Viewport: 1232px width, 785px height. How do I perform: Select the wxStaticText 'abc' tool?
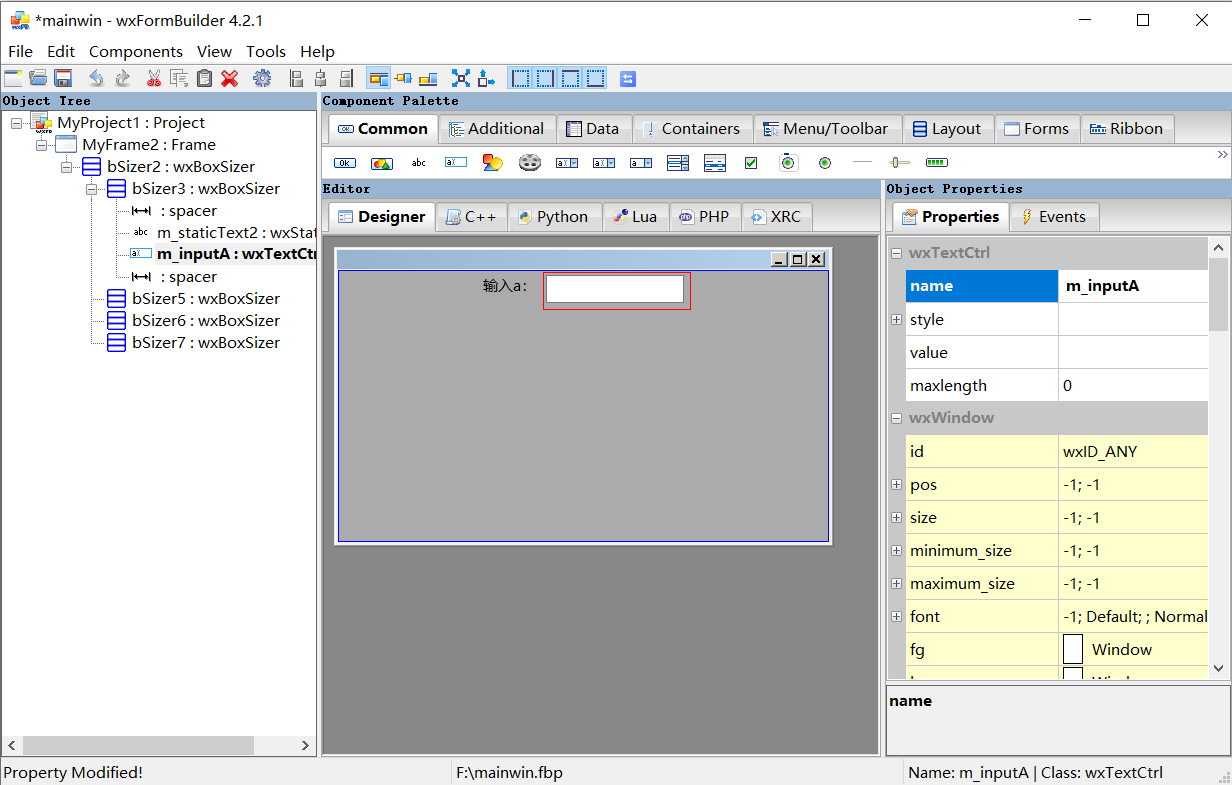pos(418,162)
